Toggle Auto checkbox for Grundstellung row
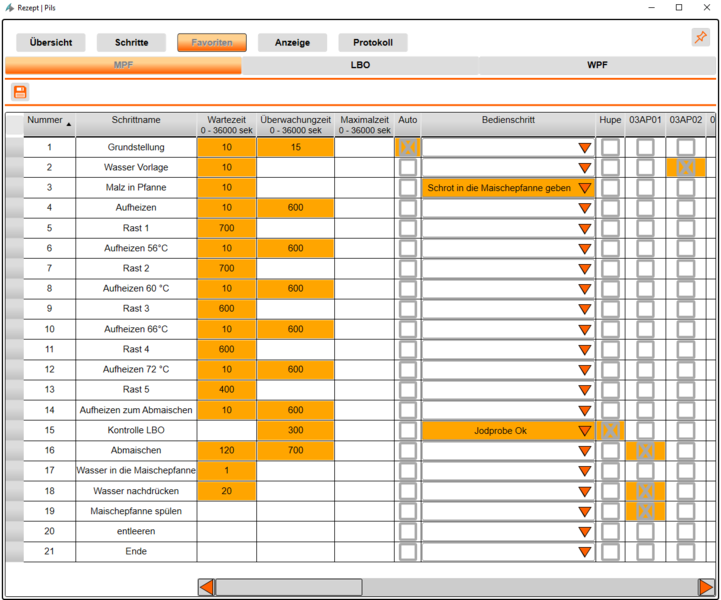 pos(408,147)
